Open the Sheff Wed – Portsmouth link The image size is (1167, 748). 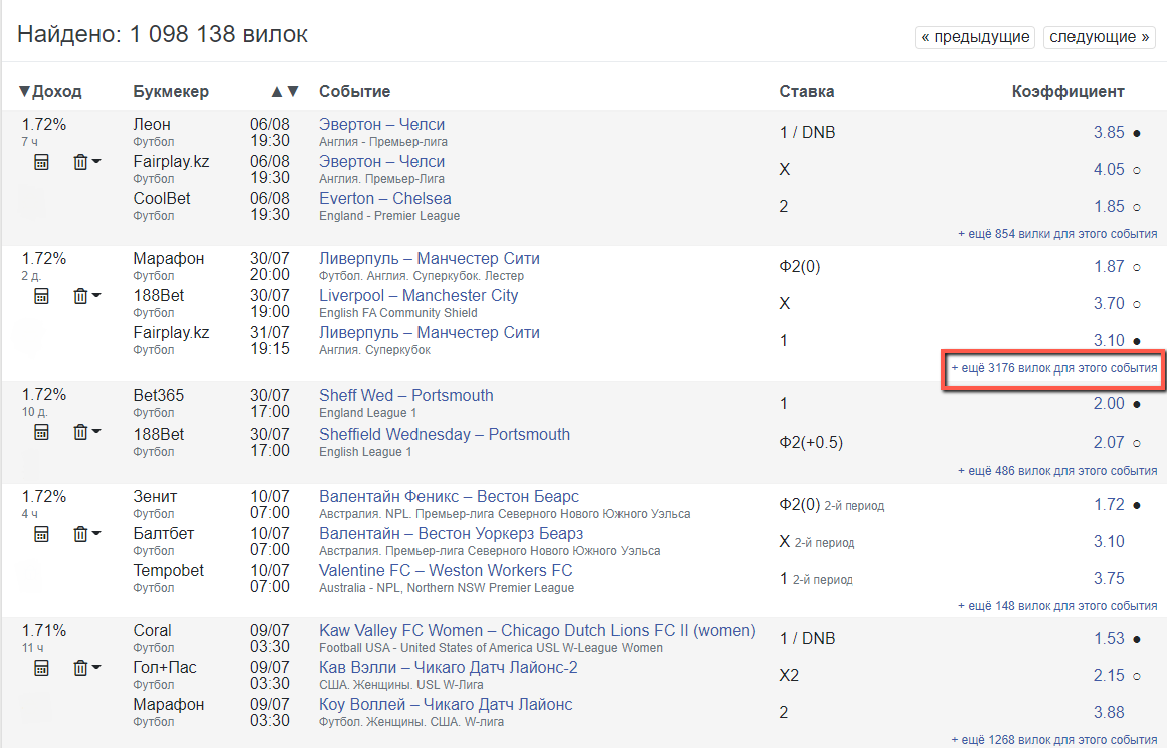tap(406, 395)
